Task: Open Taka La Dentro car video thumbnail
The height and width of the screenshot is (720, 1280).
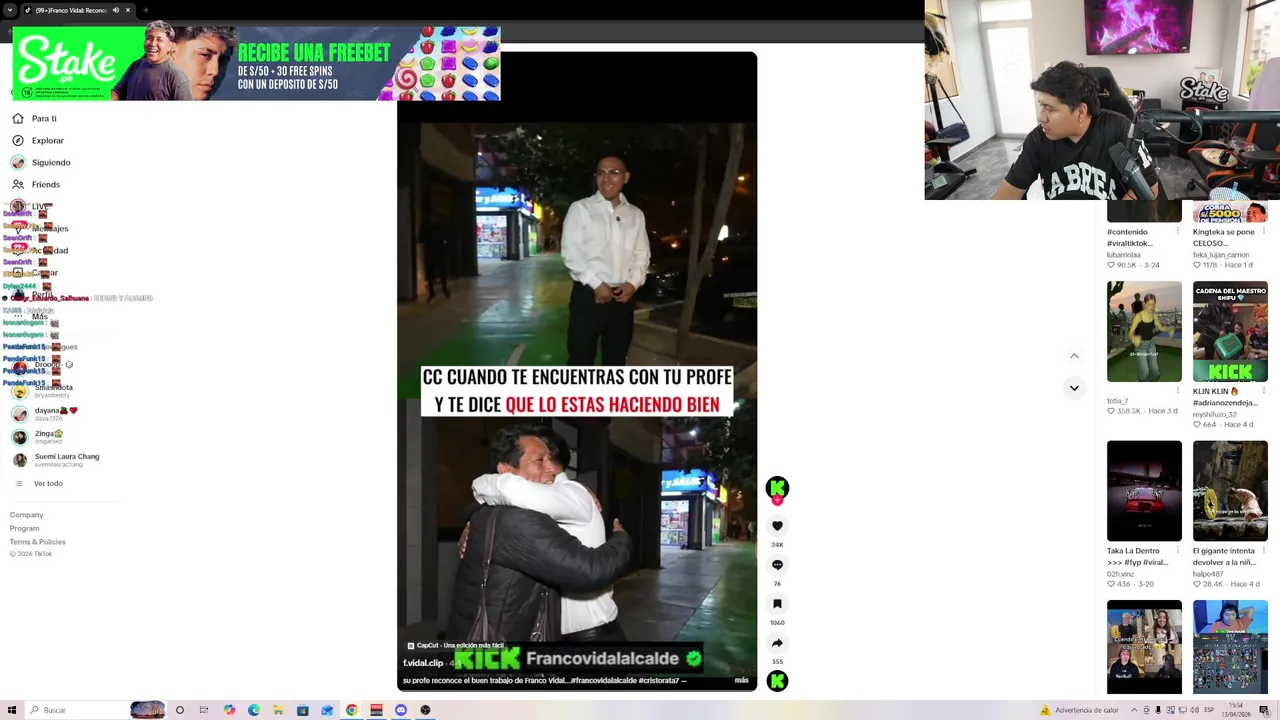Action: point(1144,491)
